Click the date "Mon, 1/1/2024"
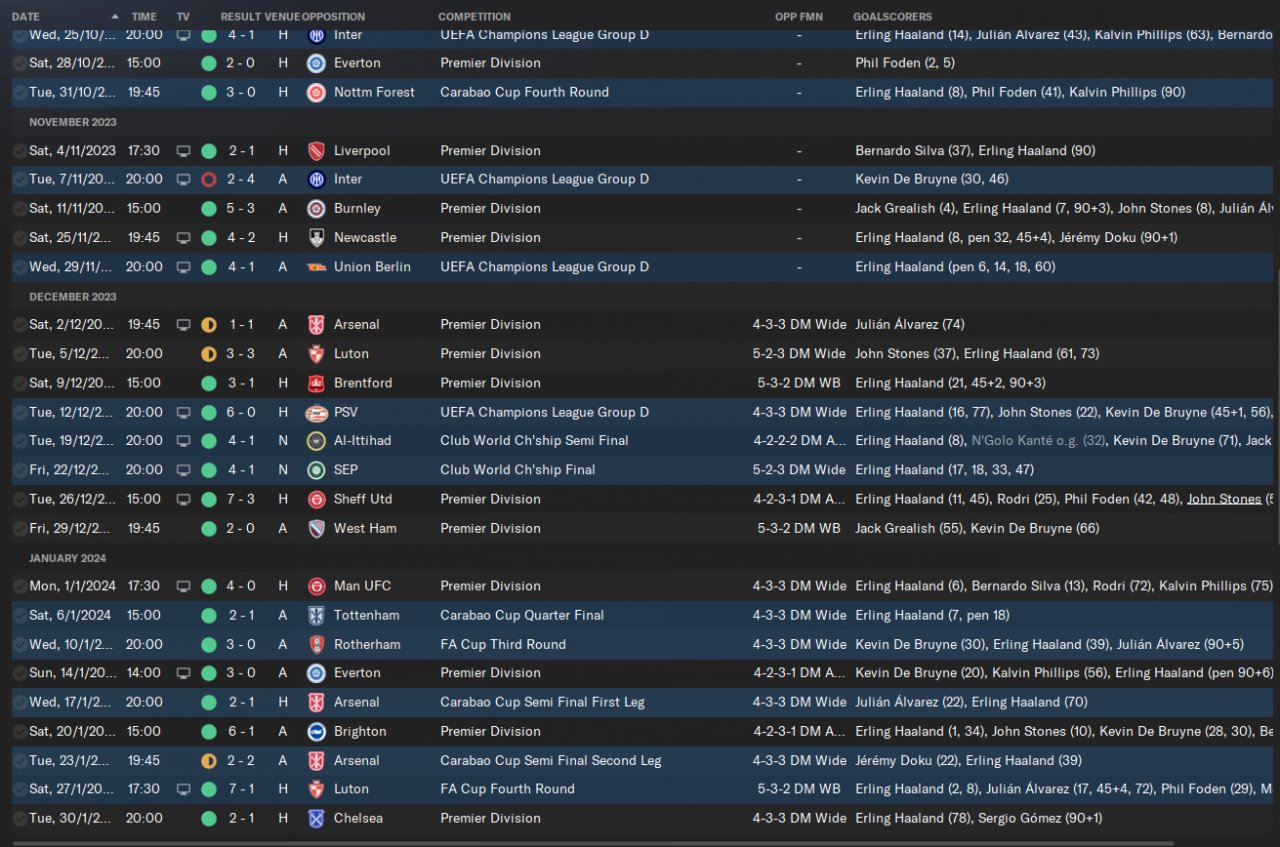1280x847 pixels. [x=72, y=586]
